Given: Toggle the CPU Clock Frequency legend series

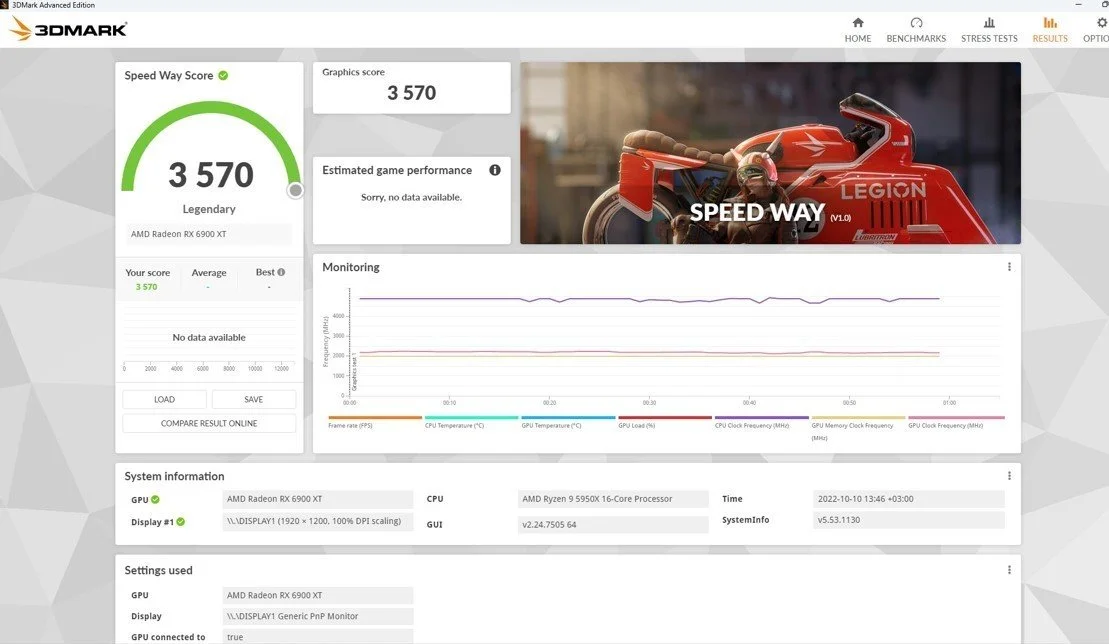Looking at the screenshot, I should tap(761, 422).
